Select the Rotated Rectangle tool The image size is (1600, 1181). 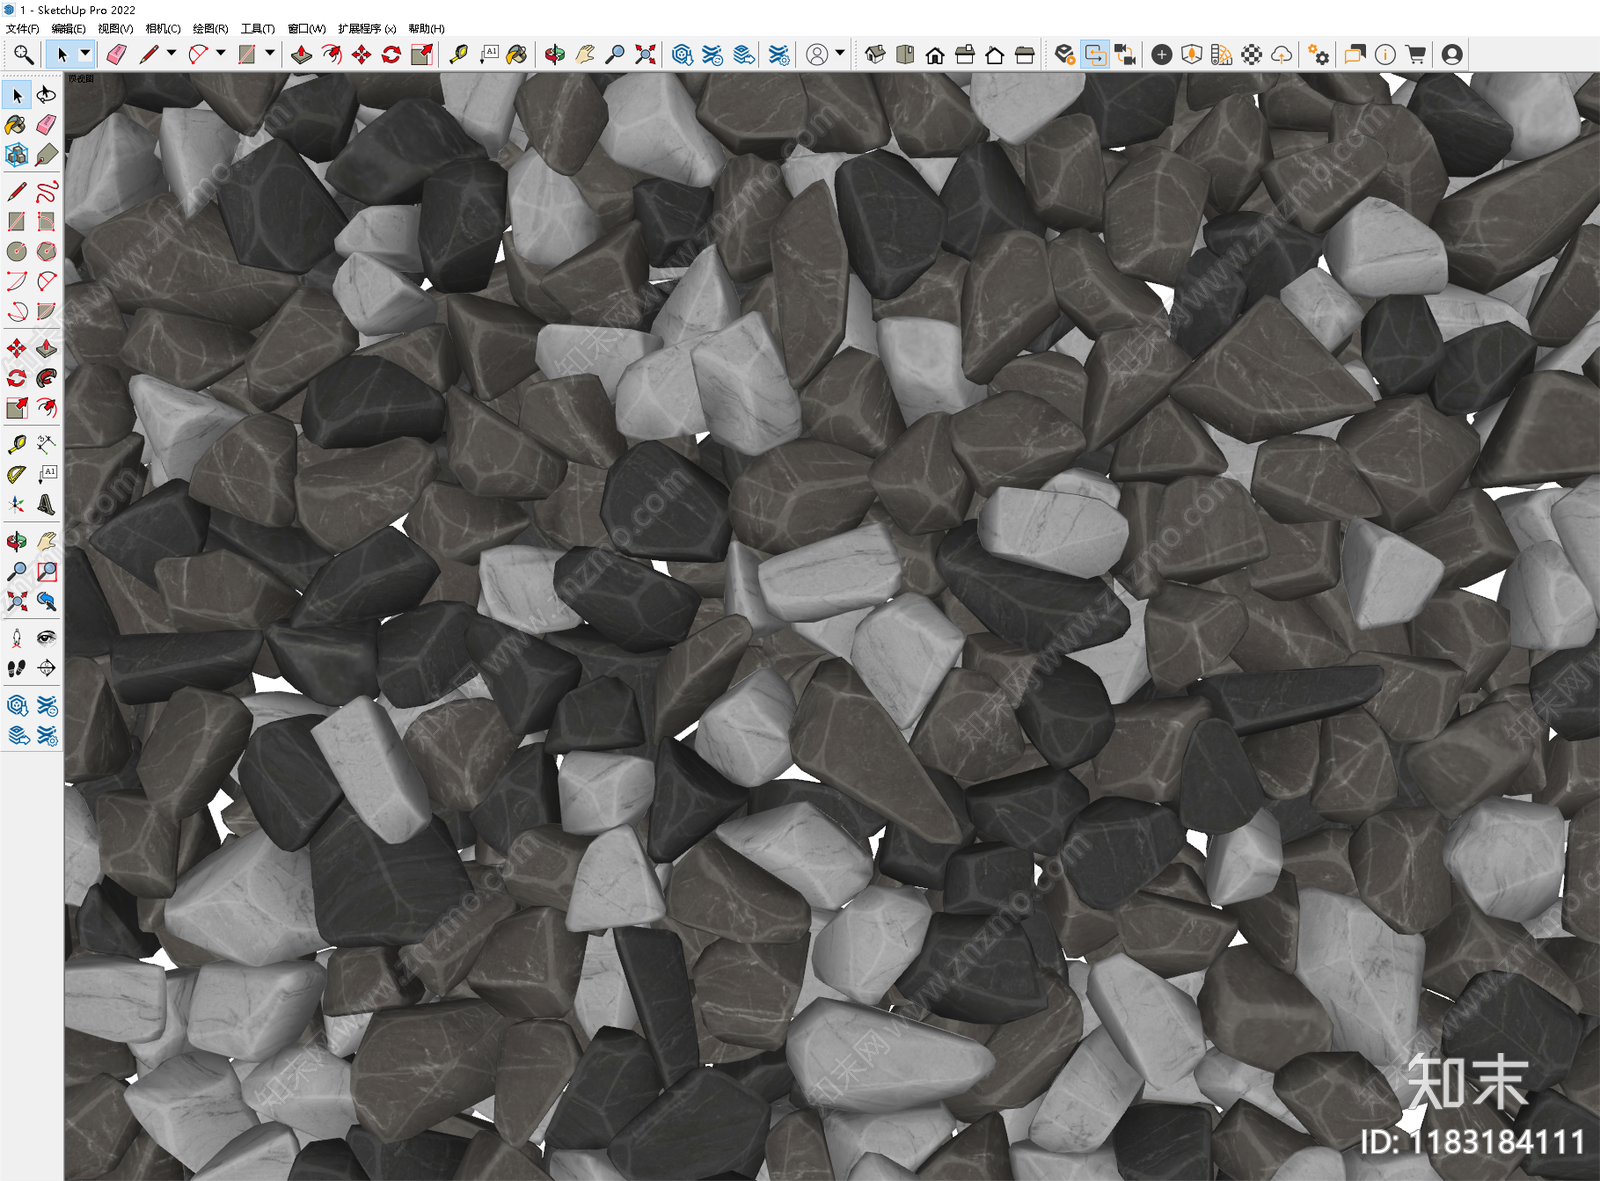pos(46,221)
